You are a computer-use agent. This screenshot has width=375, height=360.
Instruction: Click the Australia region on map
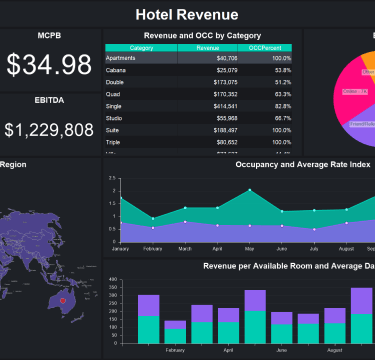pyautogui.click(x=62, y=302)
